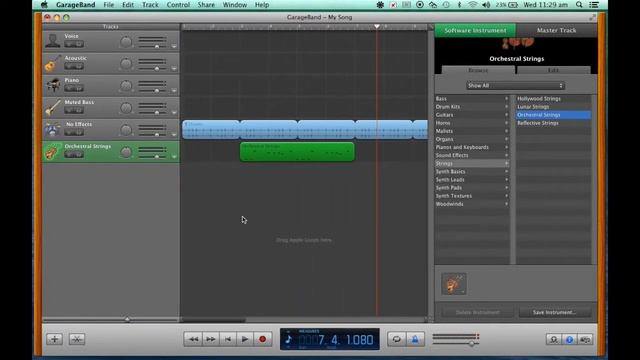Image resolution: width=640 pixels, height=360 pixels.
Task: Expand automation arrow on Piano track
Action: pos(174,91)
